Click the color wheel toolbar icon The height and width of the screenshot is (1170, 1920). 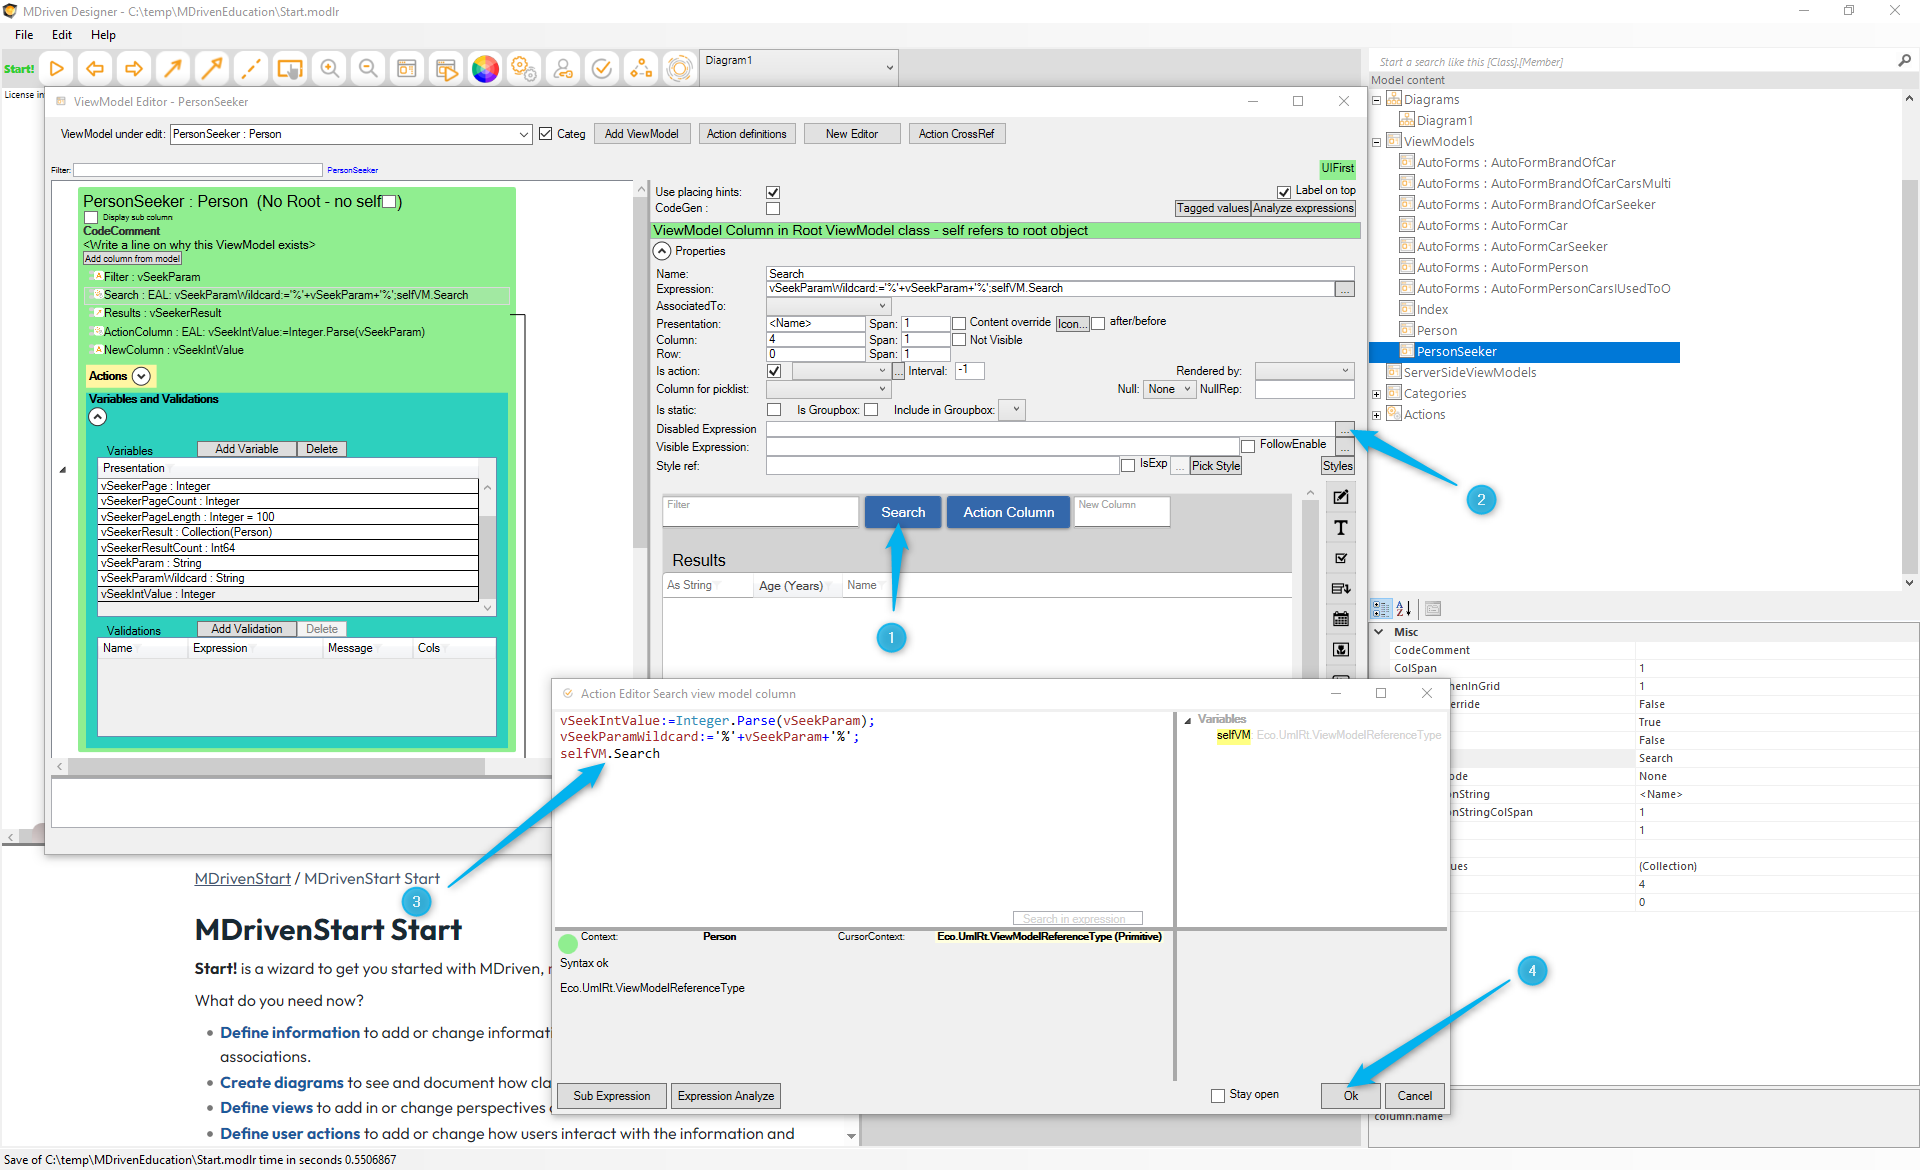(x=485, y=68)
